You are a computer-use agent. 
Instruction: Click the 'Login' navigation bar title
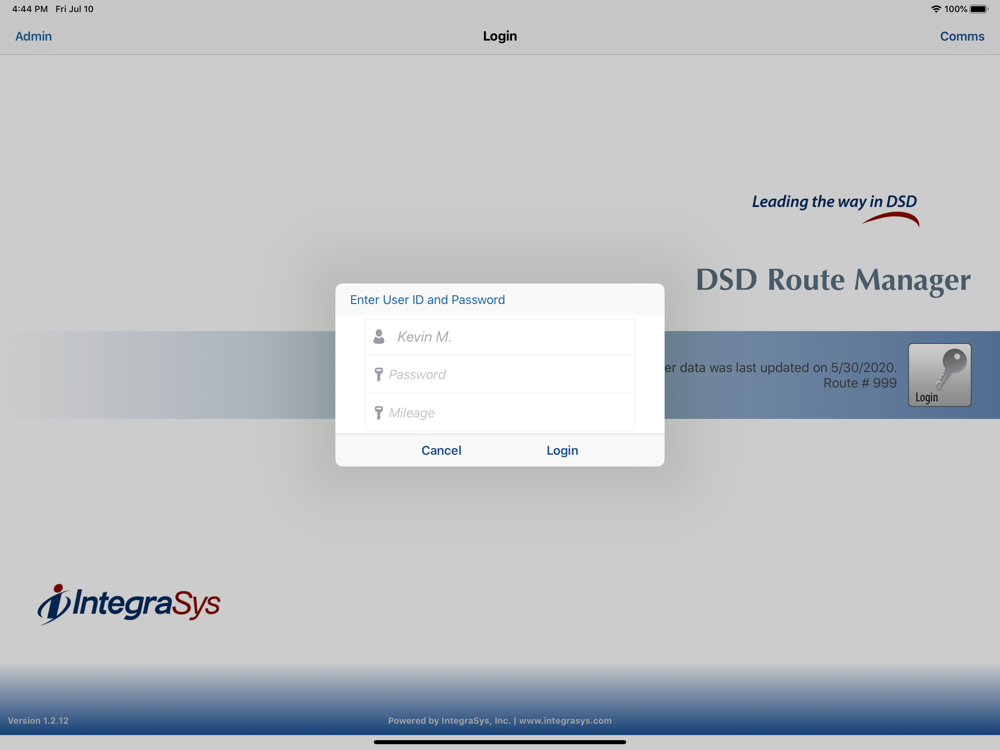pos(500,36)
